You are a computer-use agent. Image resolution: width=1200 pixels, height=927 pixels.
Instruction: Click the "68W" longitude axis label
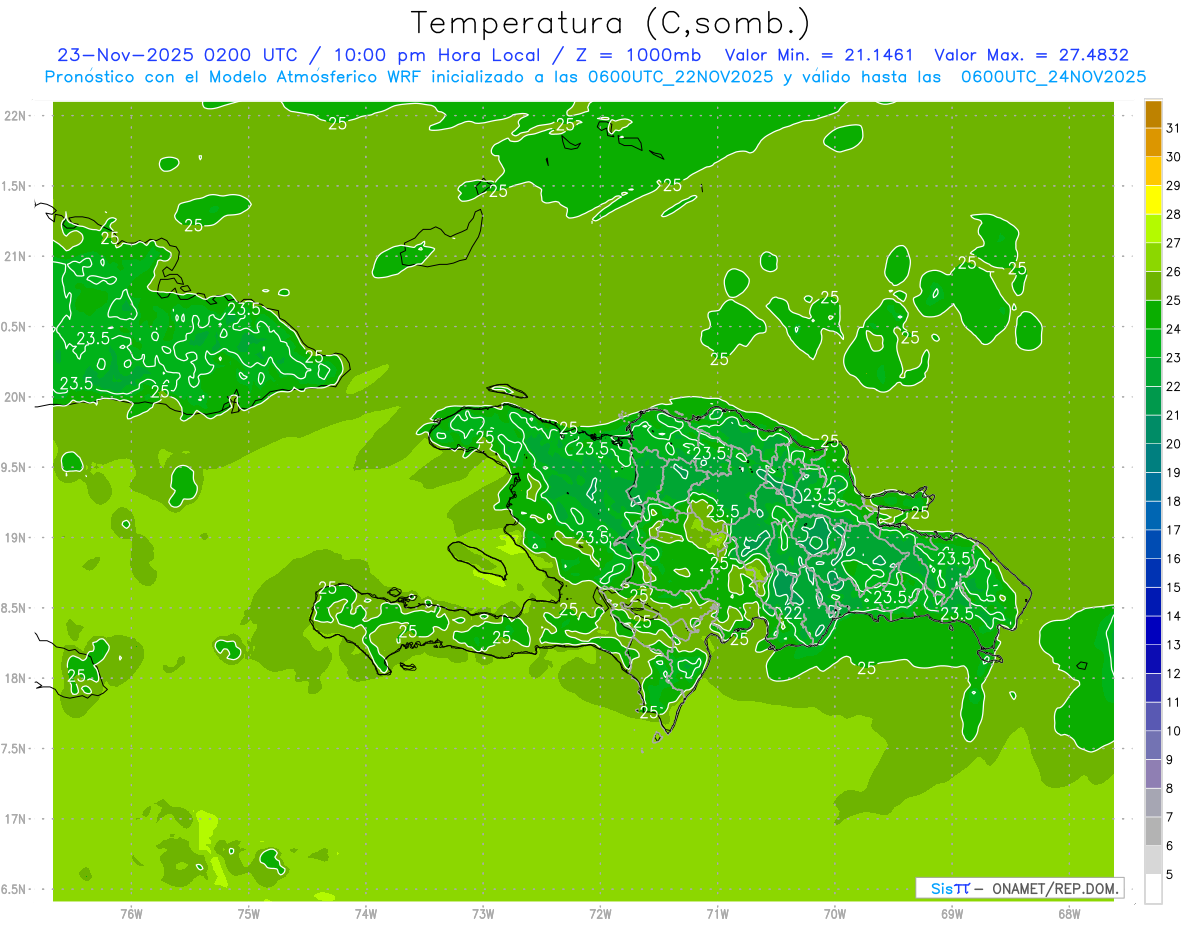(x=1069, y=913)
